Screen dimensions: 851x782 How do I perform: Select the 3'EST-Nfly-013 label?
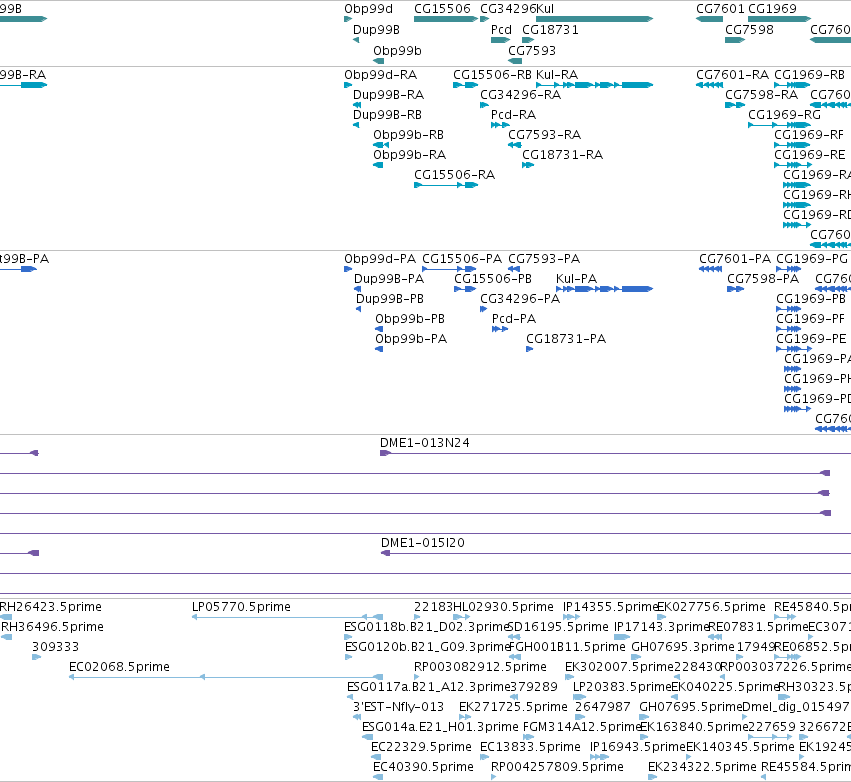[x=398, y=707]
